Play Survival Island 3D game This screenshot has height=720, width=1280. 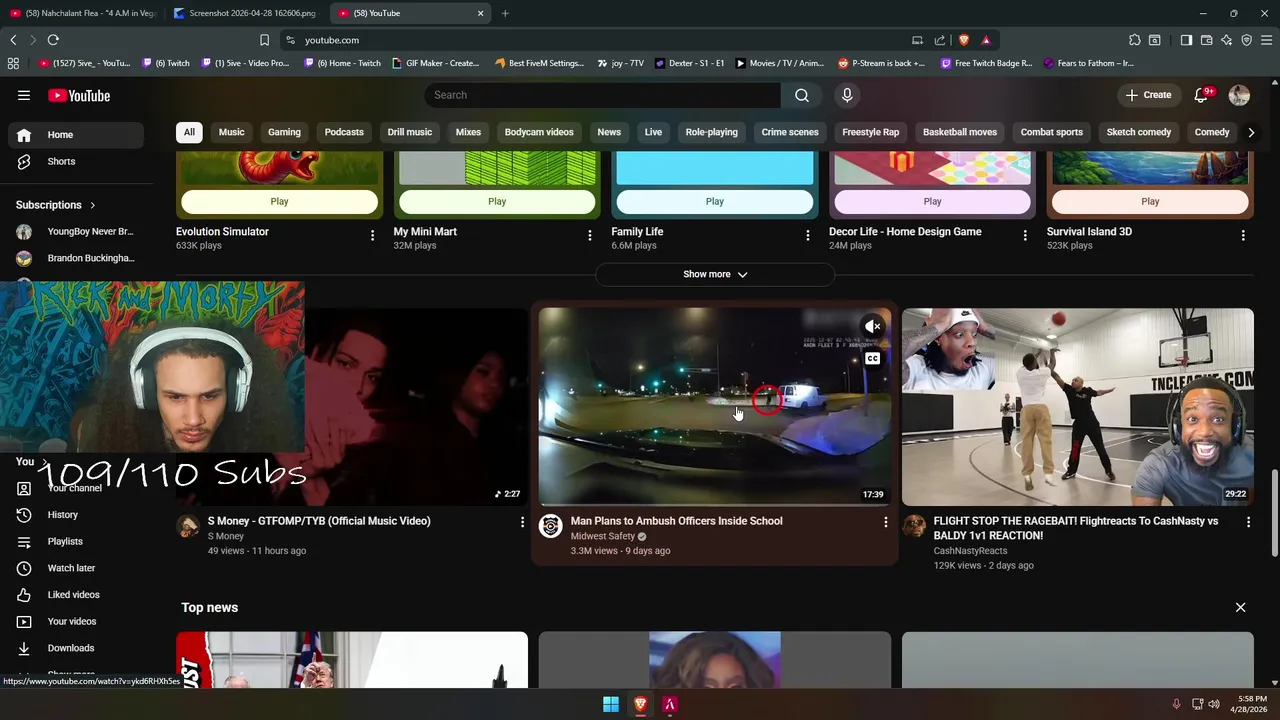tap(1150, 201)
